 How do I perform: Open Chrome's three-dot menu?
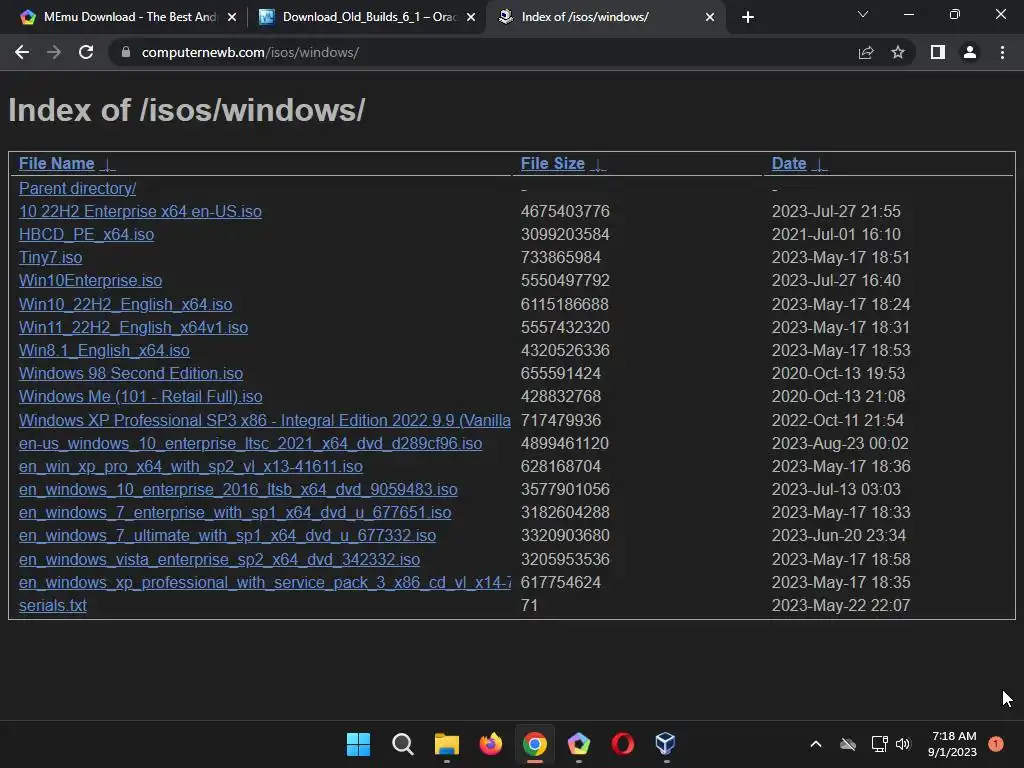point(1002,52)
